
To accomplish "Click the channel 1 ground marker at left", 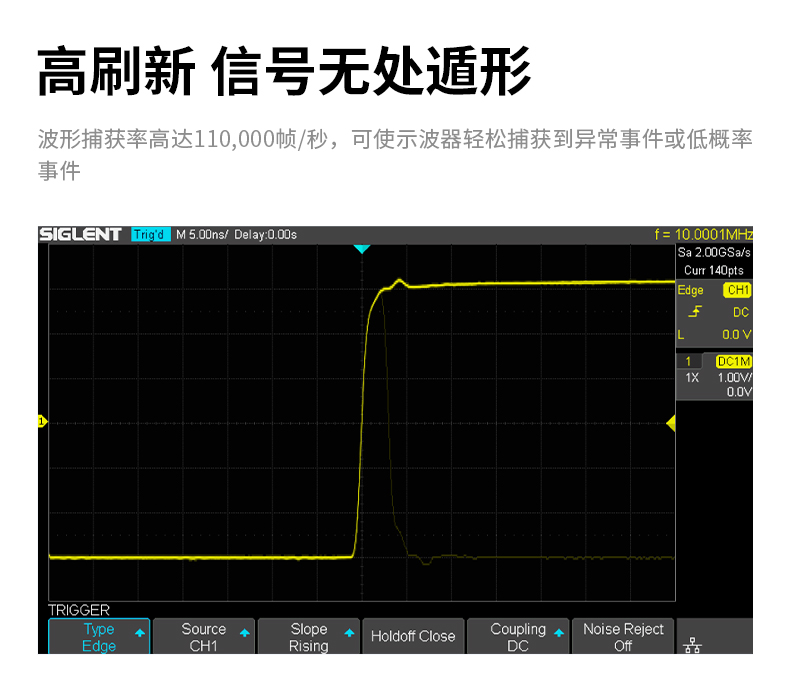I will click(42, 421).
